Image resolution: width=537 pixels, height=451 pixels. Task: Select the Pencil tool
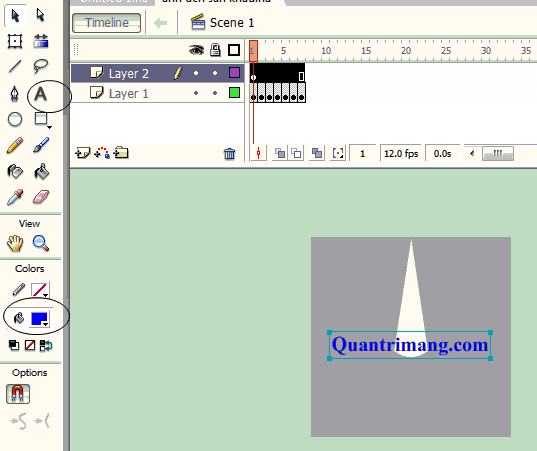coord(15,145)
